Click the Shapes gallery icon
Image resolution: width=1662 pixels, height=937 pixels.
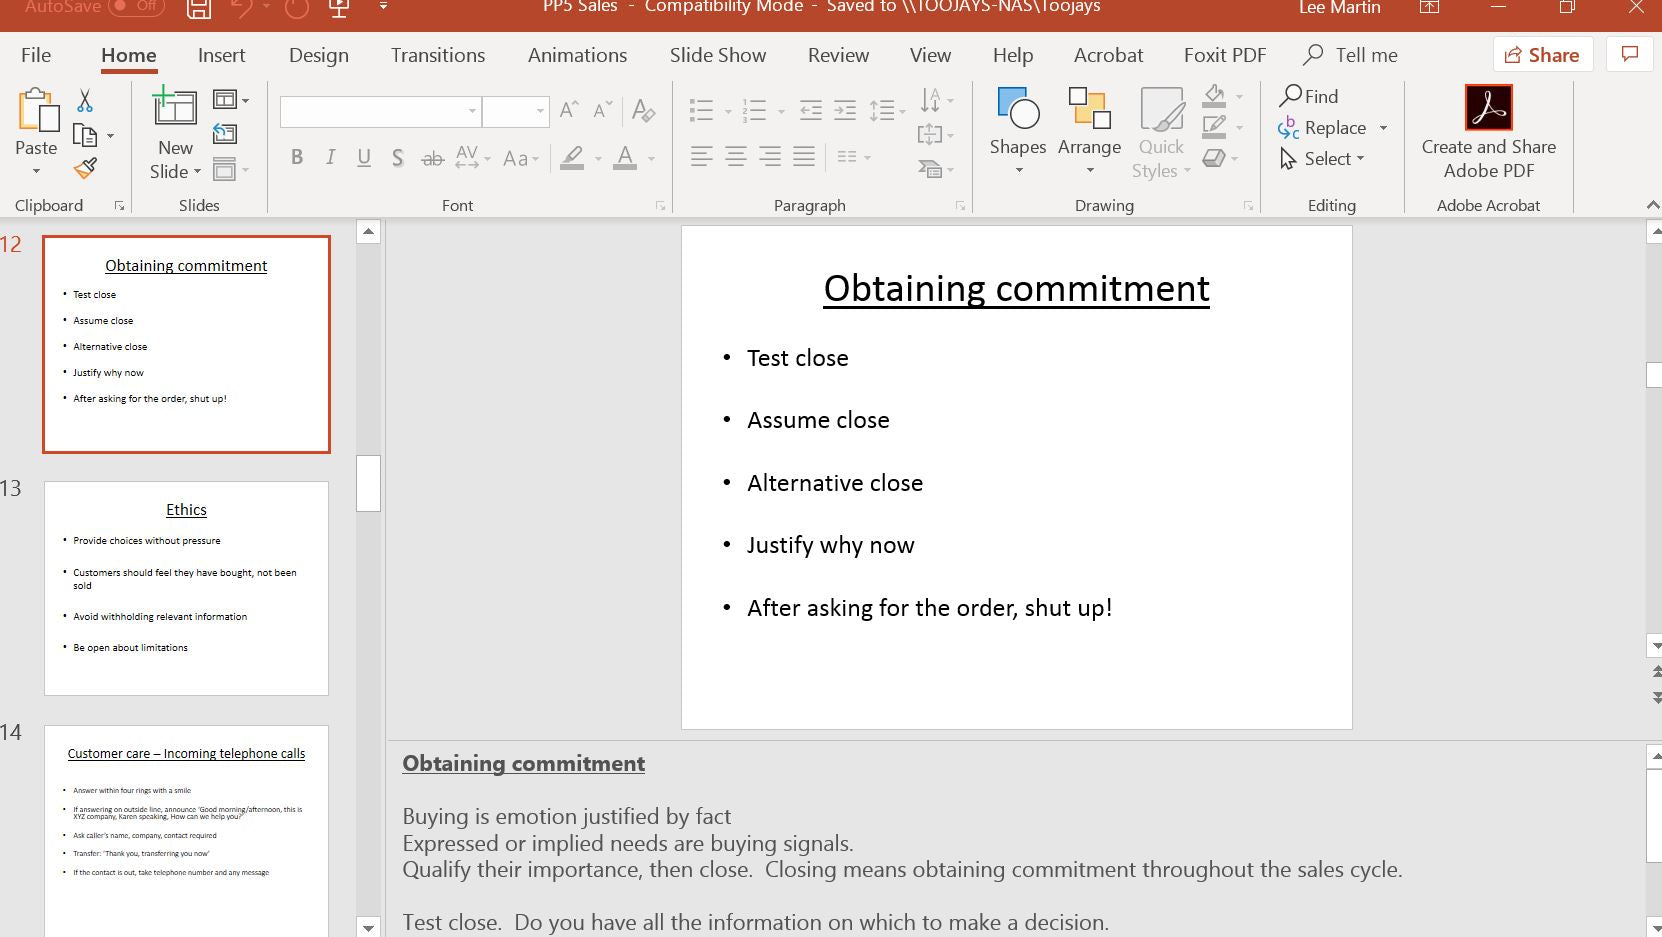click(1018, 108)
